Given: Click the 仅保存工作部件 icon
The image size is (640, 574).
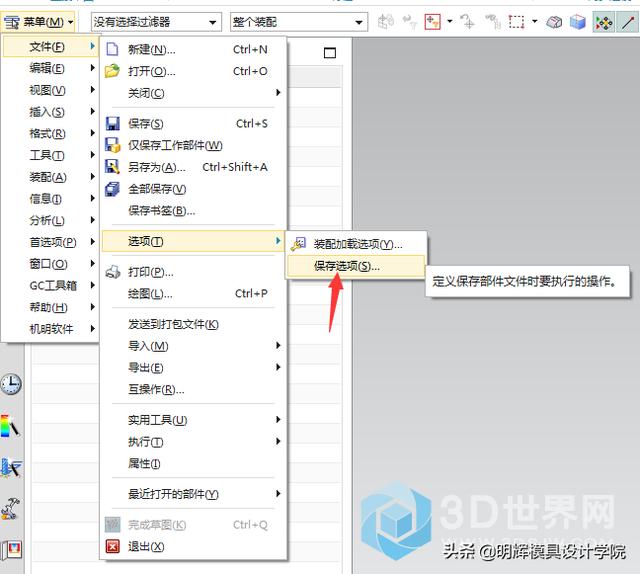Looking at the screenshot, I should 113,145.
